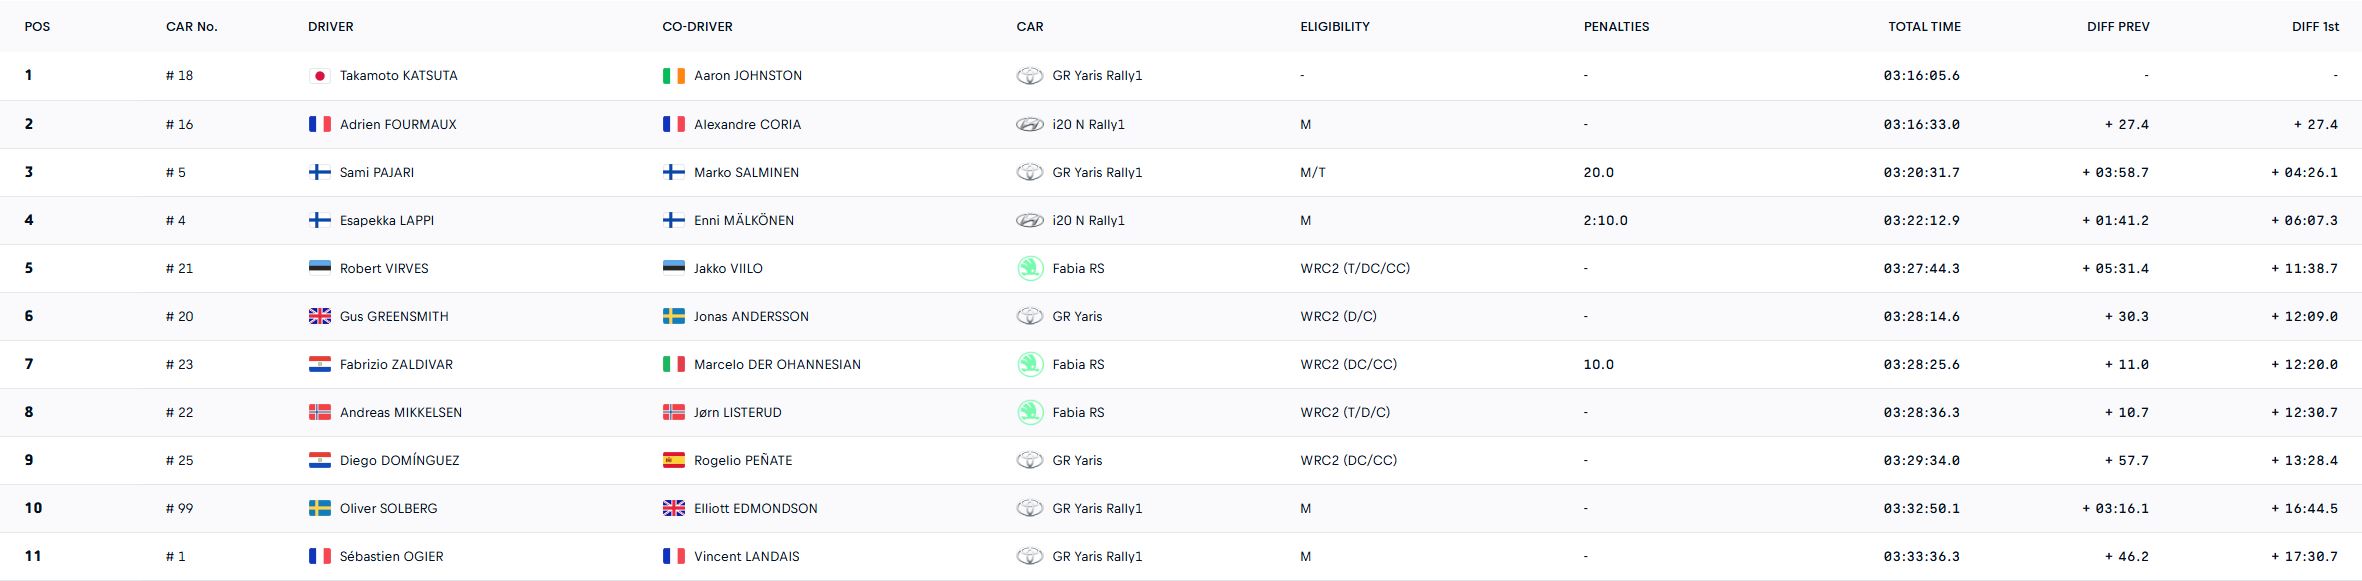Click Hyundai logo in Fourmaux's row
The image size is (2362, 581).
coord(1029,124)
